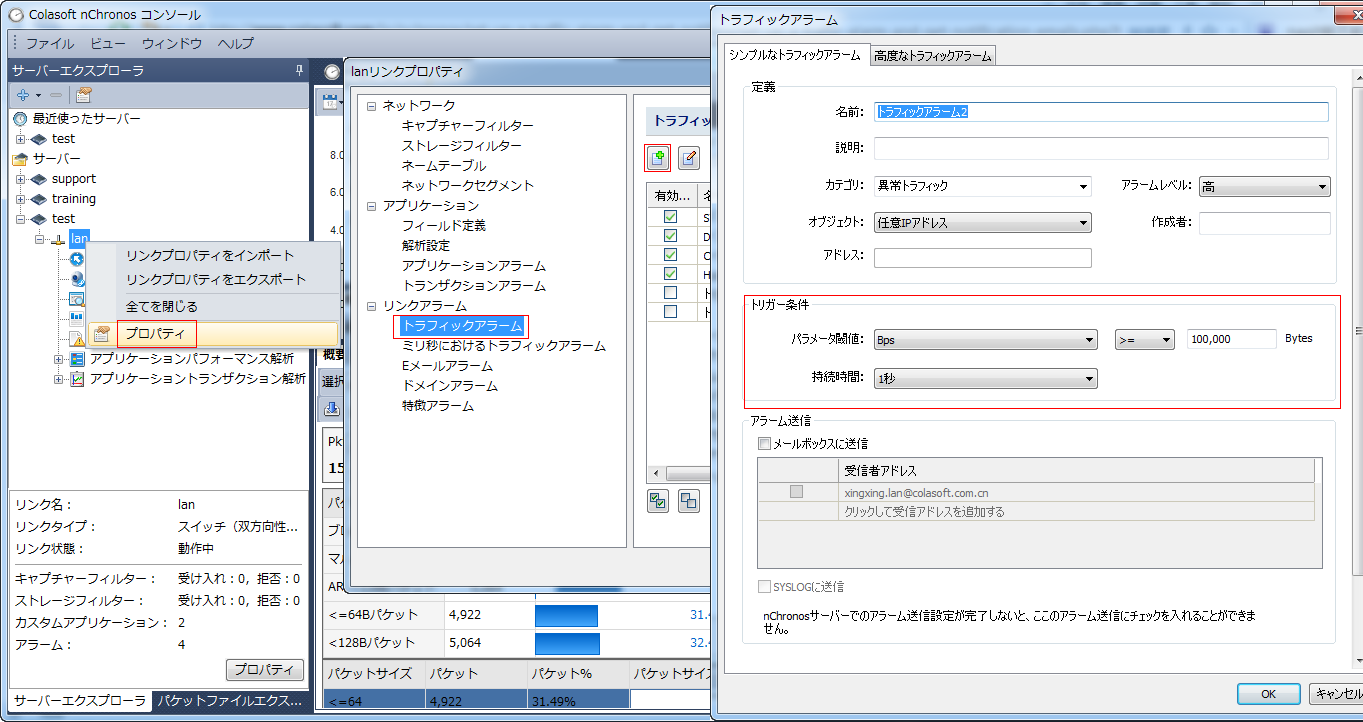Image resolution: width=1363 pixels, height=722 pixels.
Task: Switch to the 高度なトラフィックアラーム tab
Action: tap(932, 56)
